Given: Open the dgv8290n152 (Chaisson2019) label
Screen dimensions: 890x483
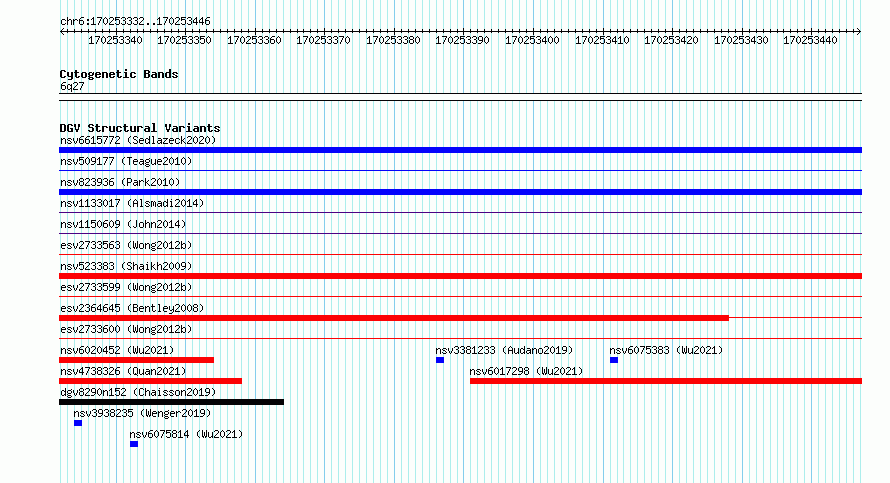Looking at the screenshot, I should pyautogui.click(x=138, y=392).
